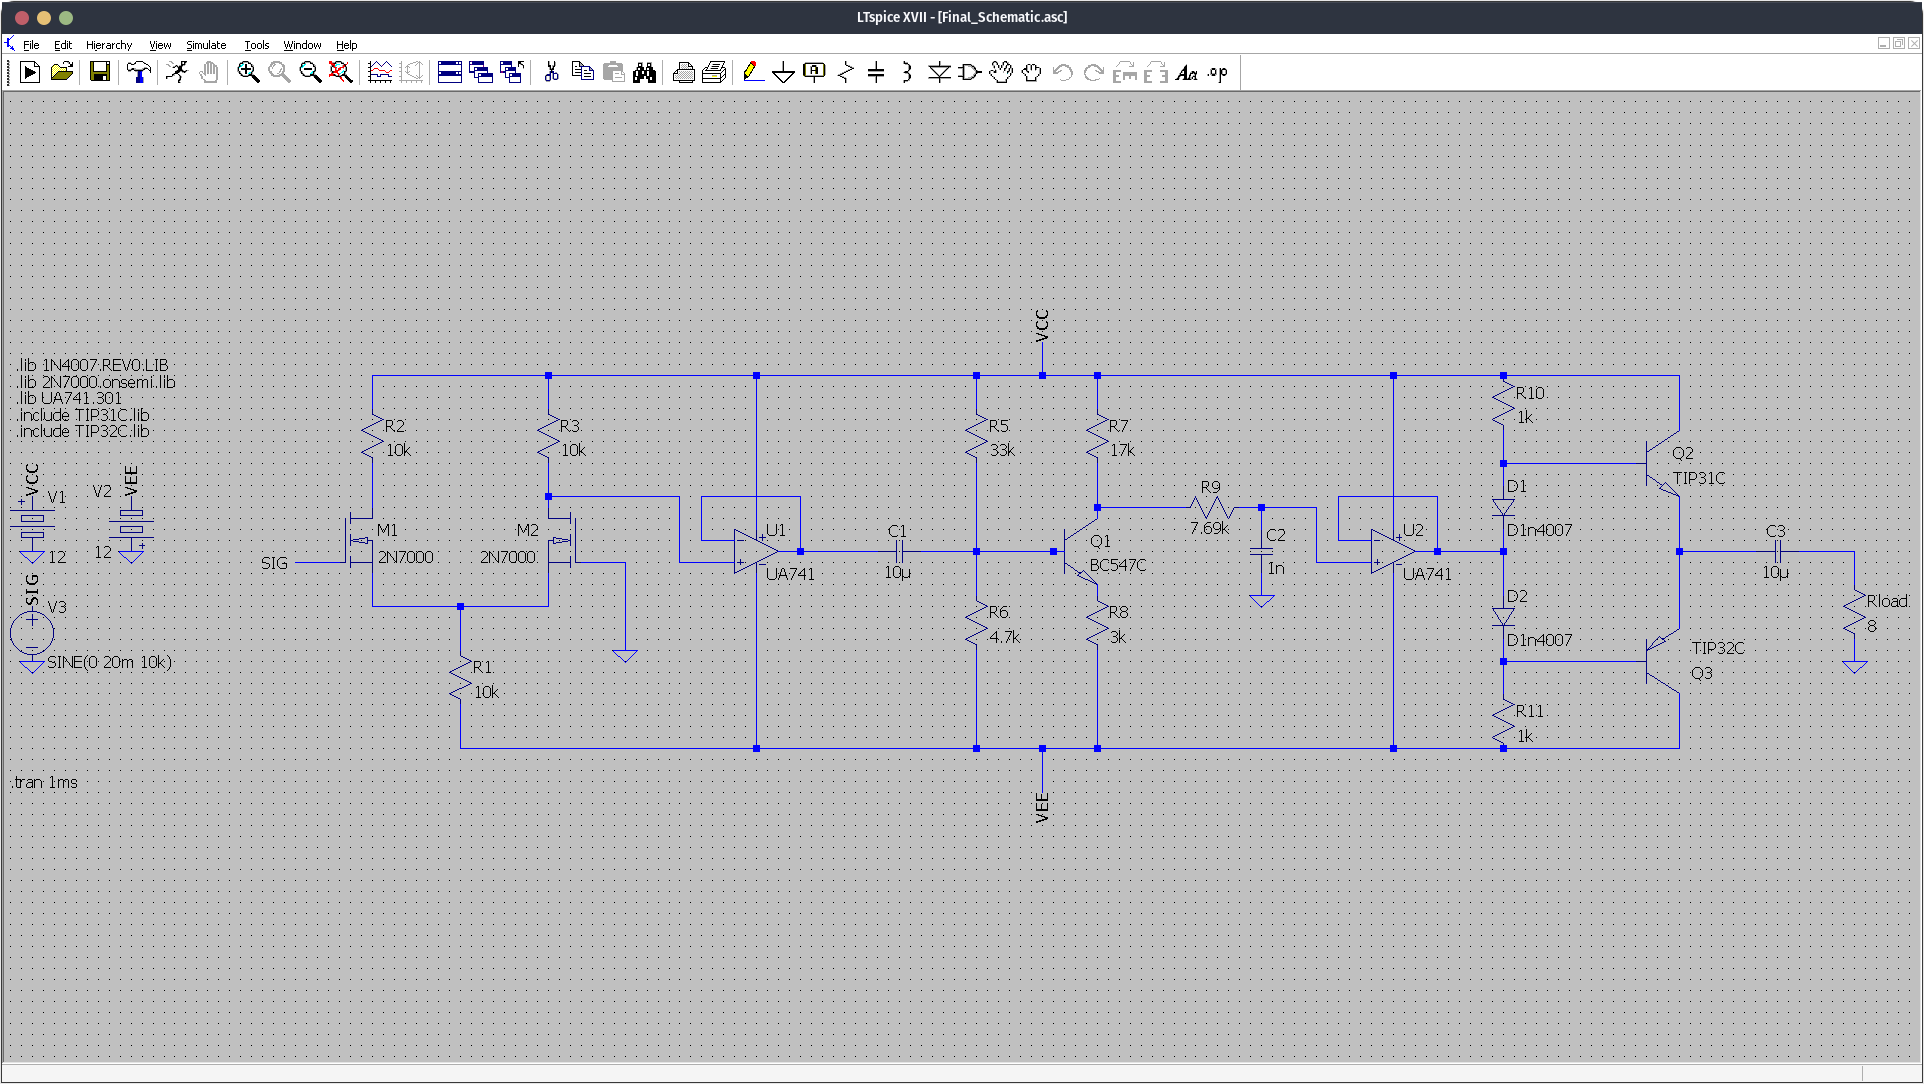Click the 'SIG' net label near M1
Image resolution: width=1924 pixels, height=1084 pixels.
point(274,563)
